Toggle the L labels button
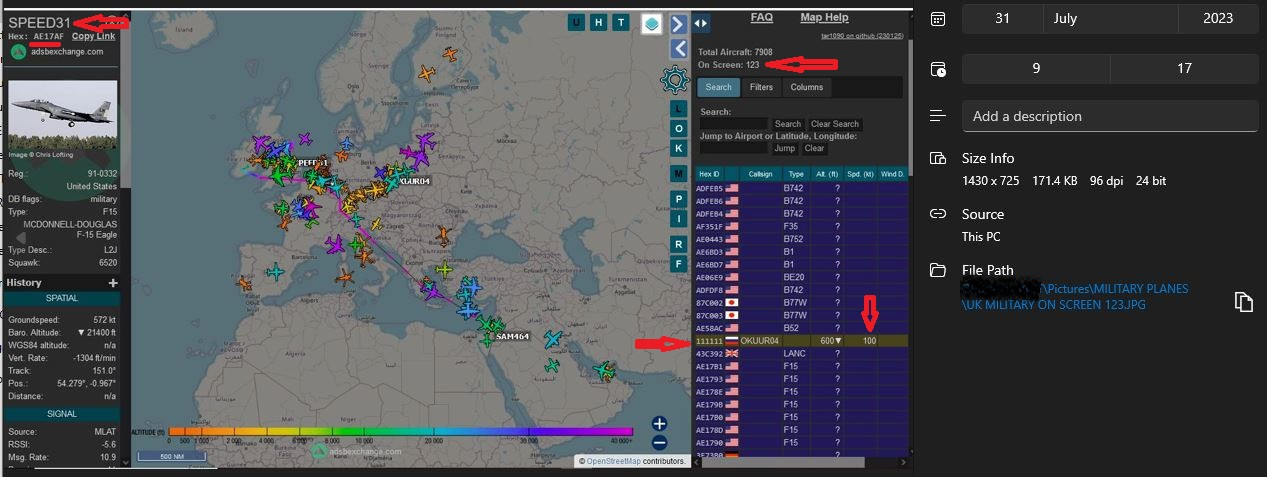The image size is (1267, 477). [678, 109]
